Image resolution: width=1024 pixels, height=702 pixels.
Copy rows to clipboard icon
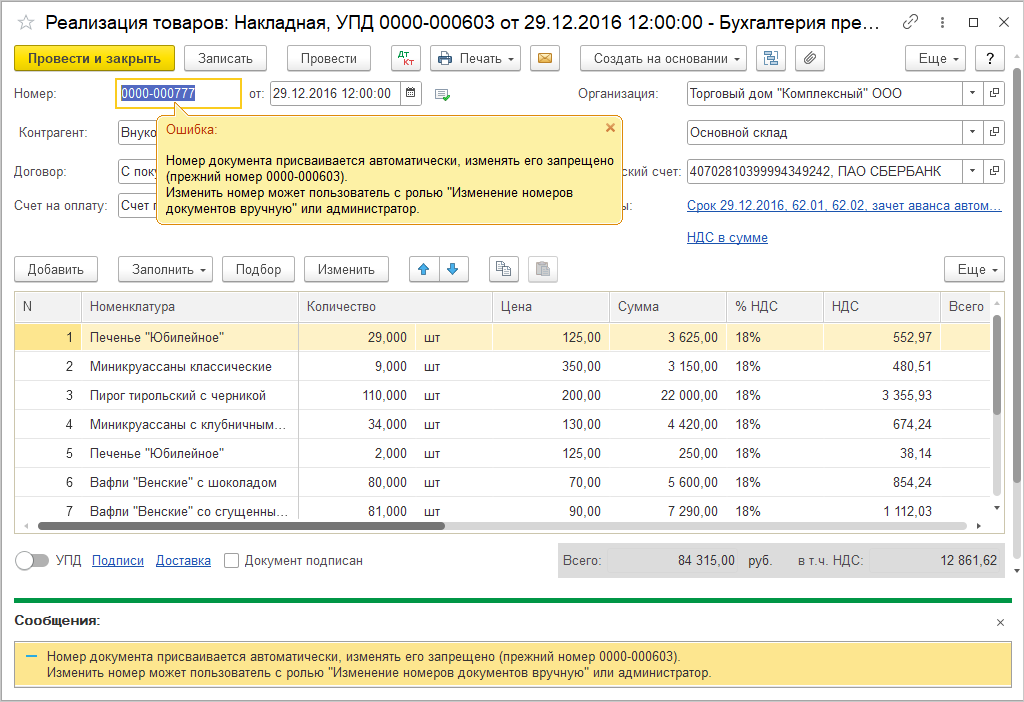[504, 269]
